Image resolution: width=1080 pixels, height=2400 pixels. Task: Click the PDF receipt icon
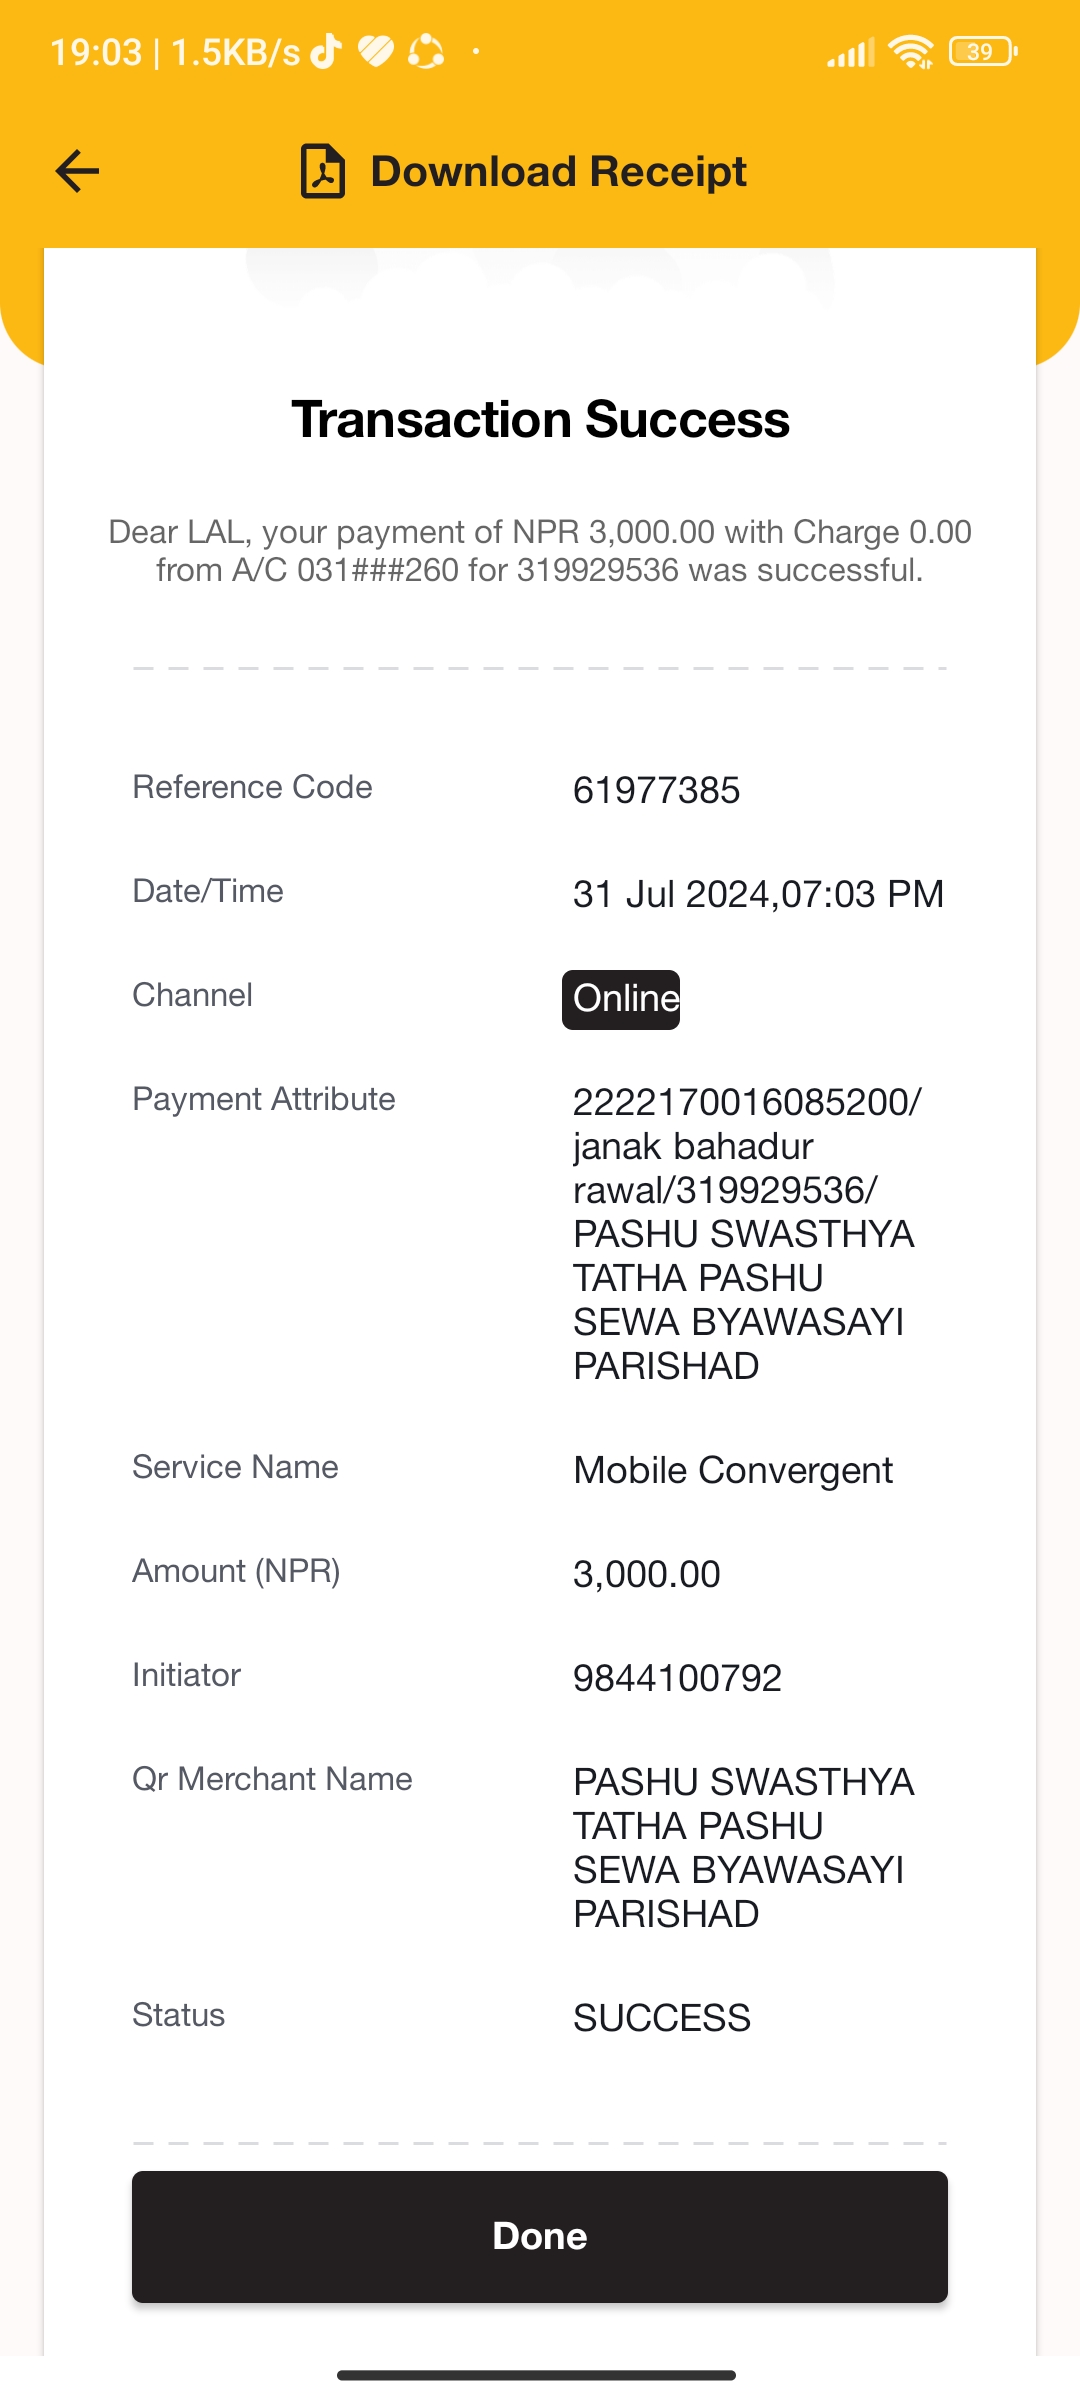pos(323,171)
